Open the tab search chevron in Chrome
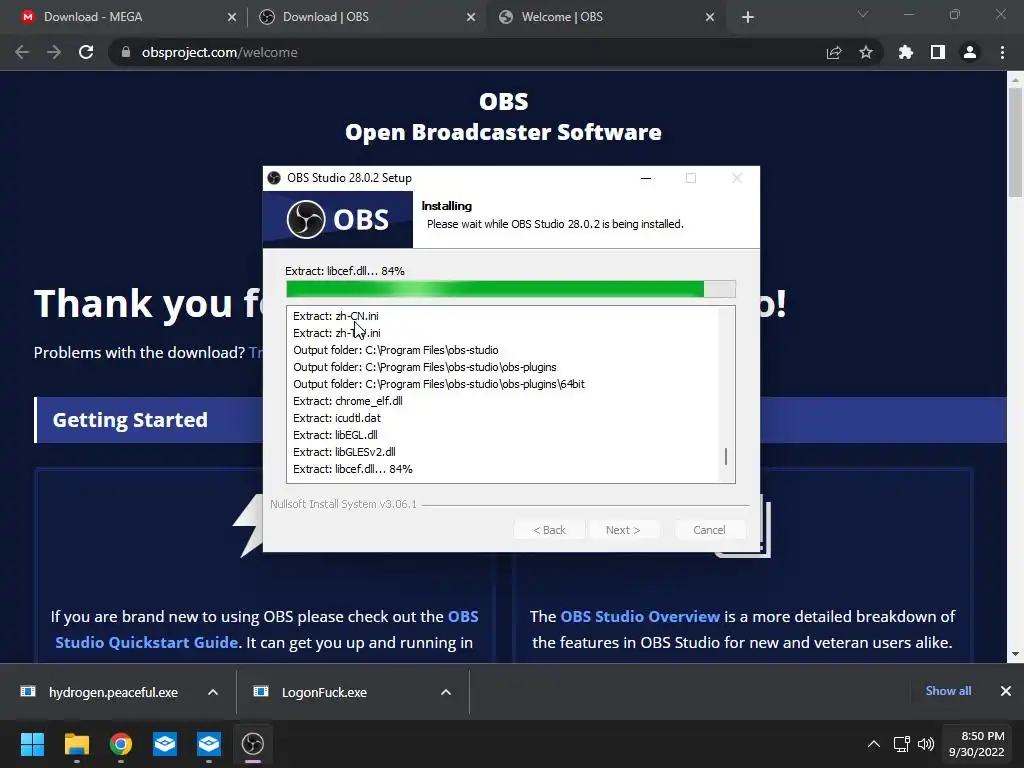Image resolution: width=1024 pixels, height=768 pixels. 863,14
